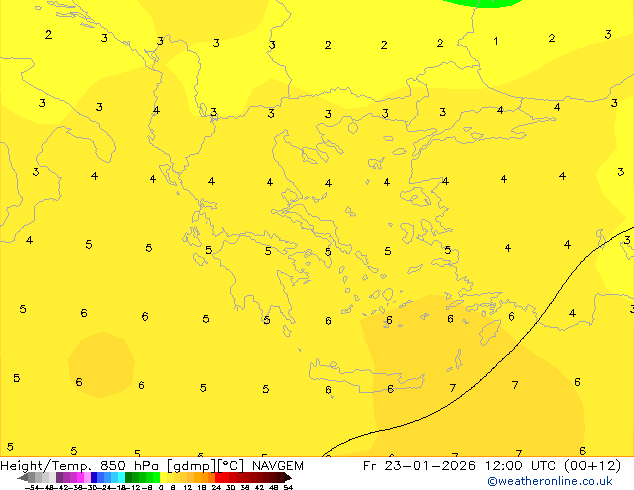
Task: Click the legend scale label 12
Action: pyautogui.click(x=188, y=487)
